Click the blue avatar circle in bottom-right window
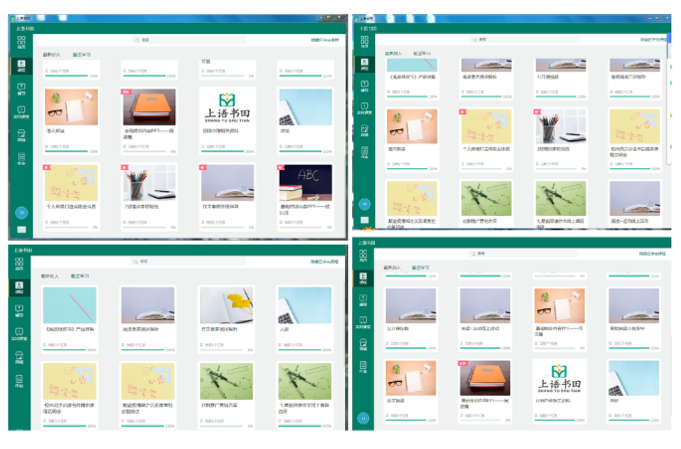The width and height of the screenshot is (681, 449). point(363,418)
